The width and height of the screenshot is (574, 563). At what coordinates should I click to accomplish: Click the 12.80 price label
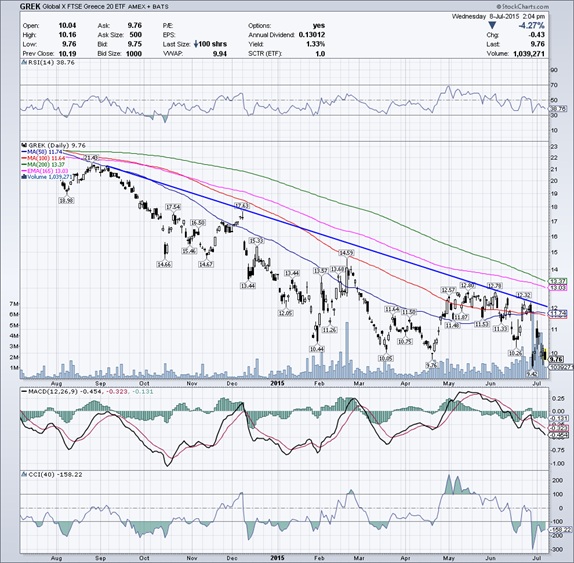pyautogui.click(x=467, y=285)
